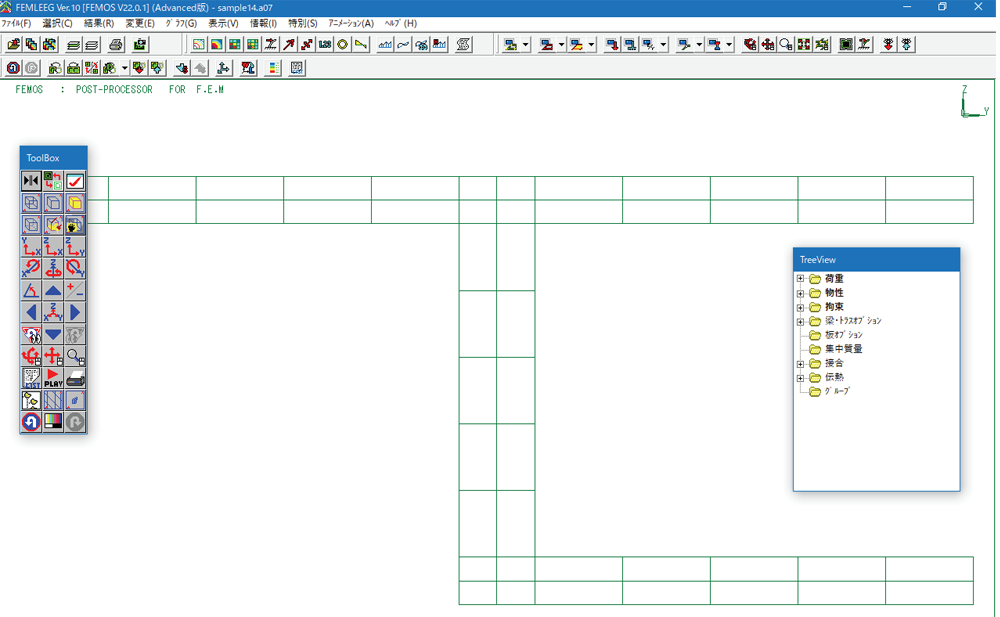The image size is (1000, 617).
Task: Expand the 荷重 node in the TreeView
Action: point(800,279)
